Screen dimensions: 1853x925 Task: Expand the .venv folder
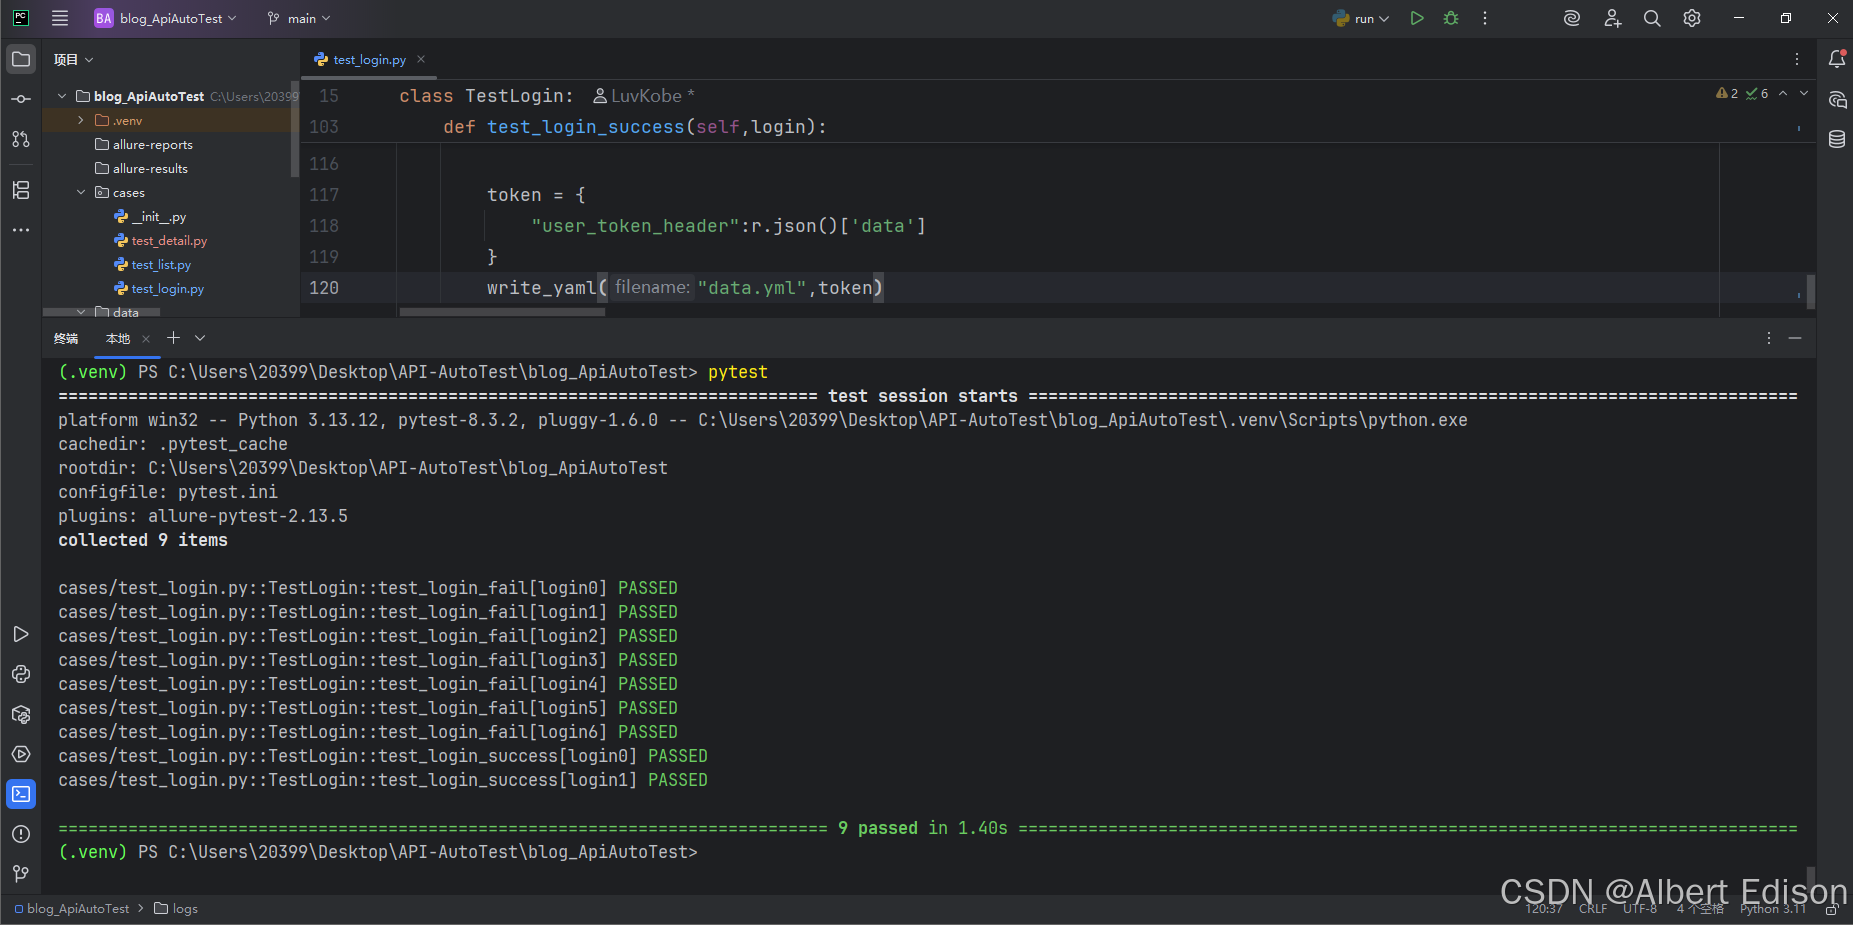tap(81, 120)
